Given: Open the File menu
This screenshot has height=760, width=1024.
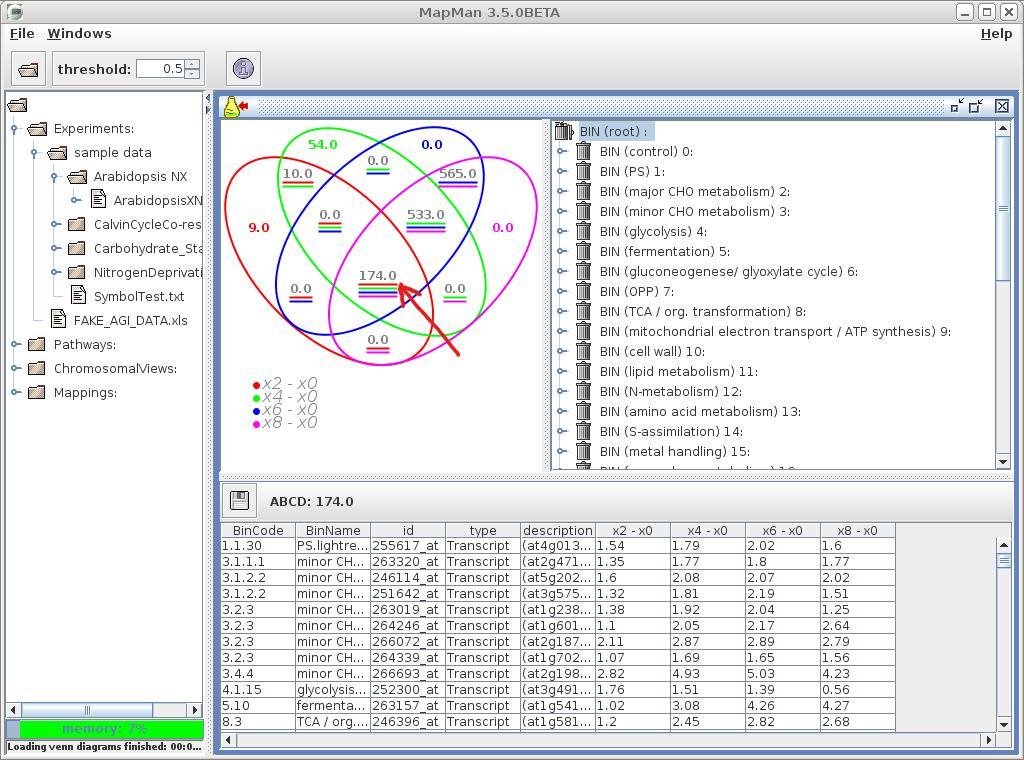Looking at the screenshot, I should click(x=22, y=33).
